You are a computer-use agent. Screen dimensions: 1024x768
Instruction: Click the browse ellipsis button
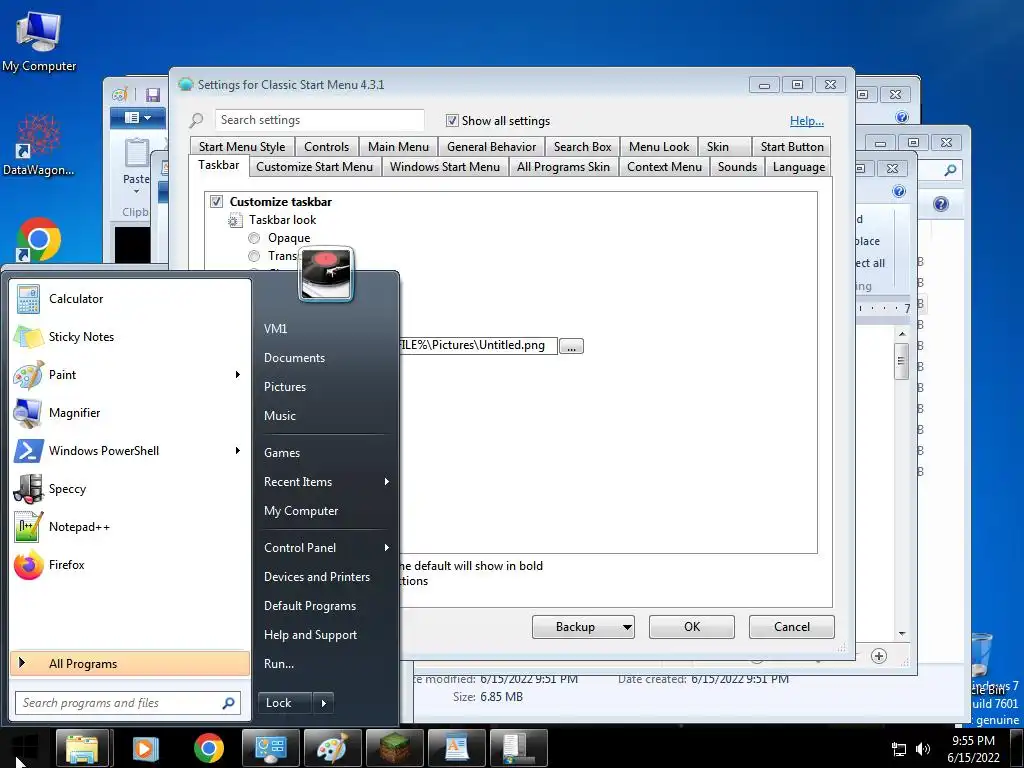click(x=571, y=346)
